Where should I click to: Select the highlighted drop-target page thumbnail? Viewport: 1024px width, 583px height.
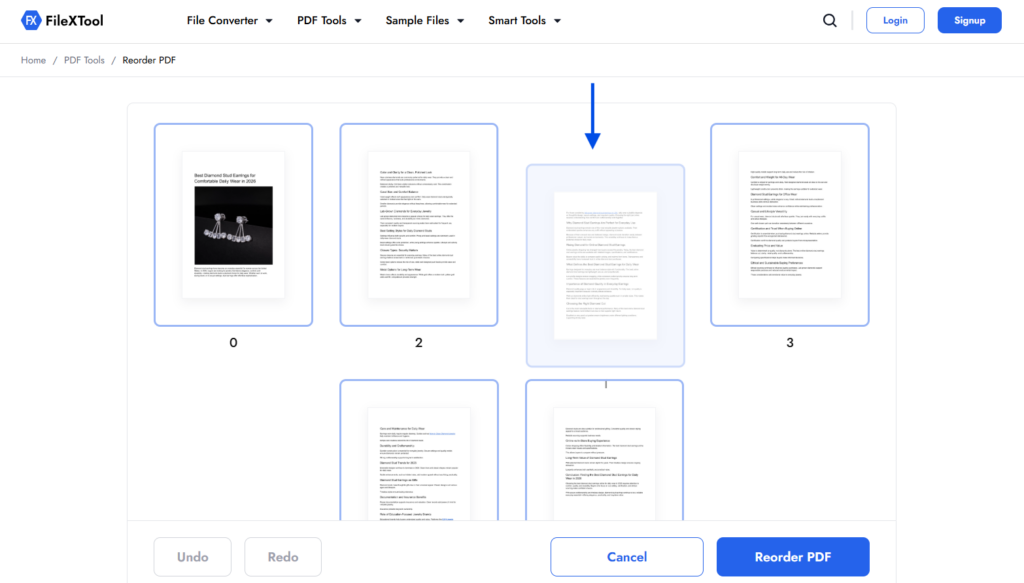click(605, 265)
